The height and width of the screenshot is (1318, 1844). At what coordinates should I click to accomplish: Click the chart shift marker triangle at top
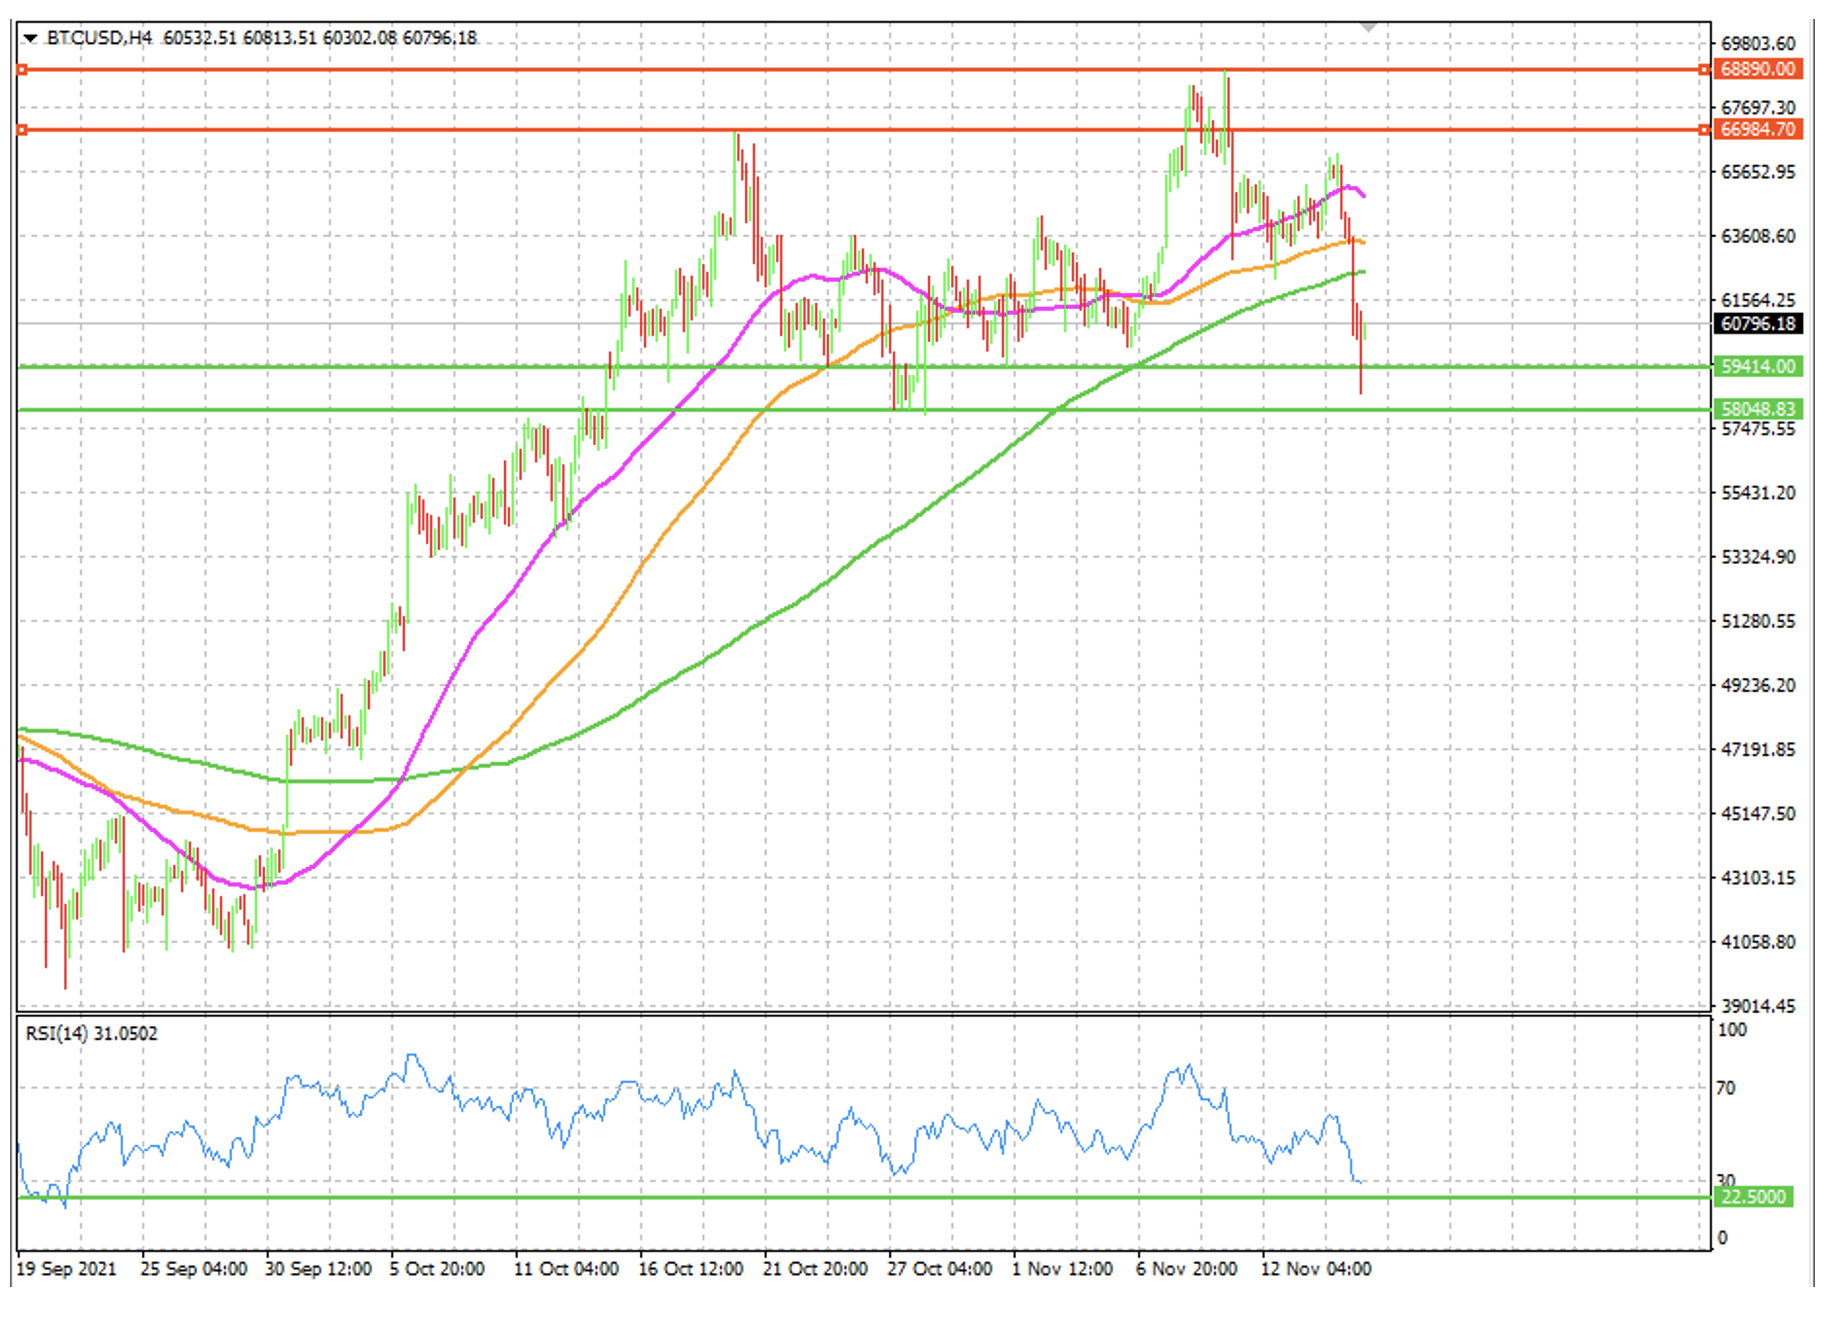1368,27
